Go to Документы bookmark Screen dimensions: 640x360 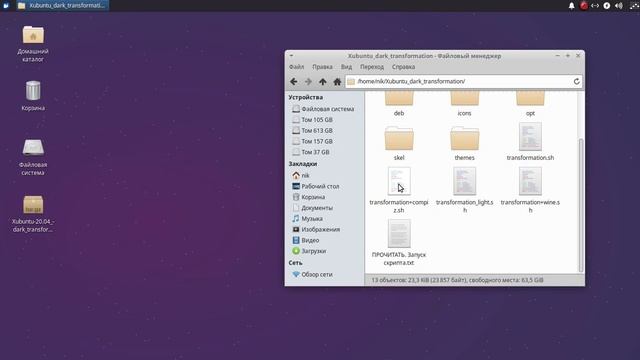pyautogui.click(x=313, y=208)
